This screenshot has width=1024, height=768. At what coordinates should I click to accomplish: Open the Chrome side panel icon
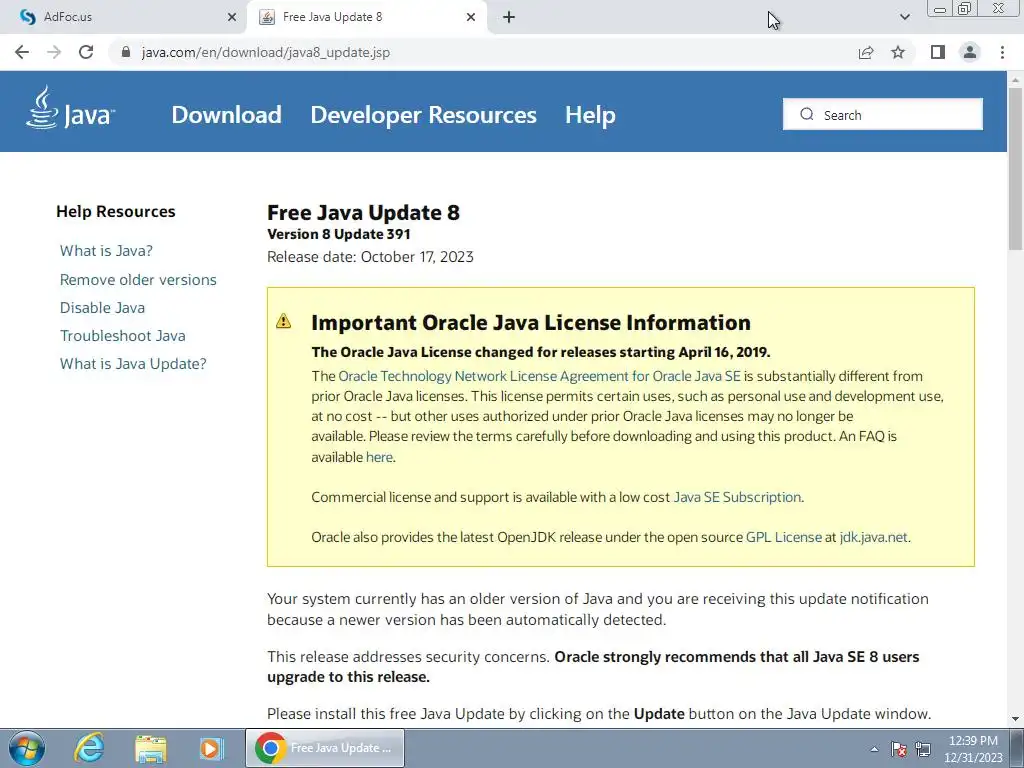pyautogui.click(x=938, y=52)
